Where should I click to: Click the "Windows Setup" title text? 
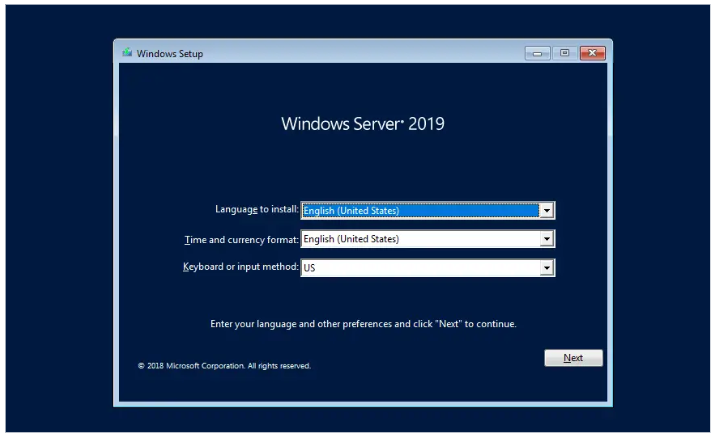(x=170, y=54)
